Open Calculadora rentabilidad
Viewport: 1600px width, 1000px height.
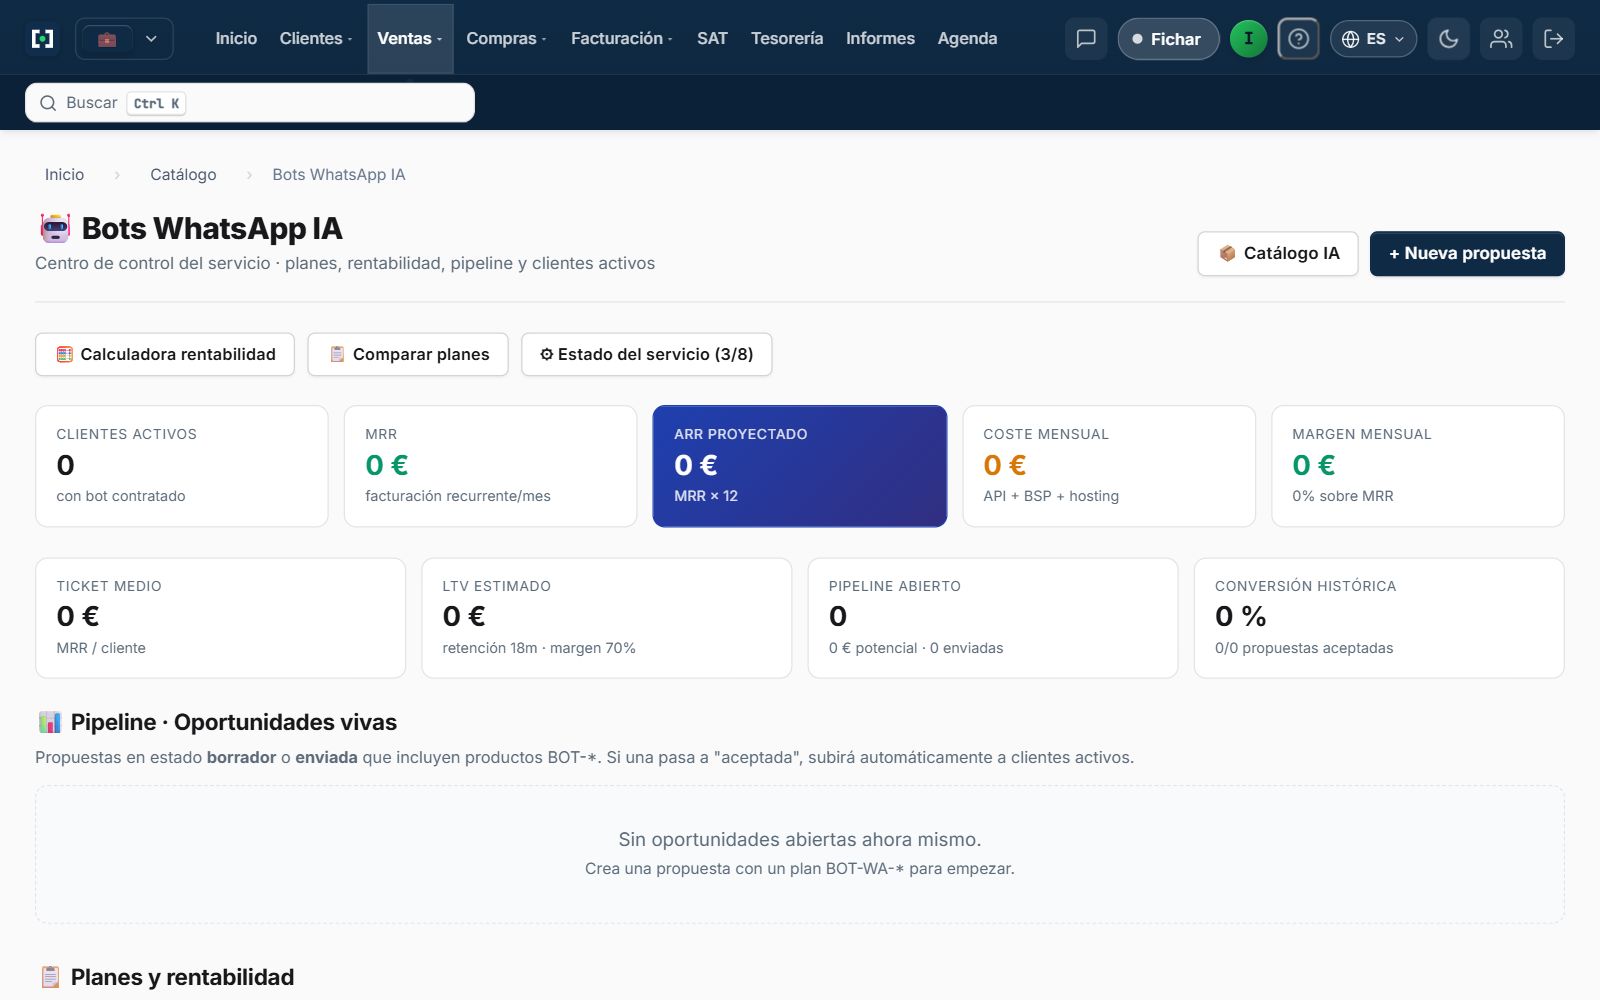(165, 355)
